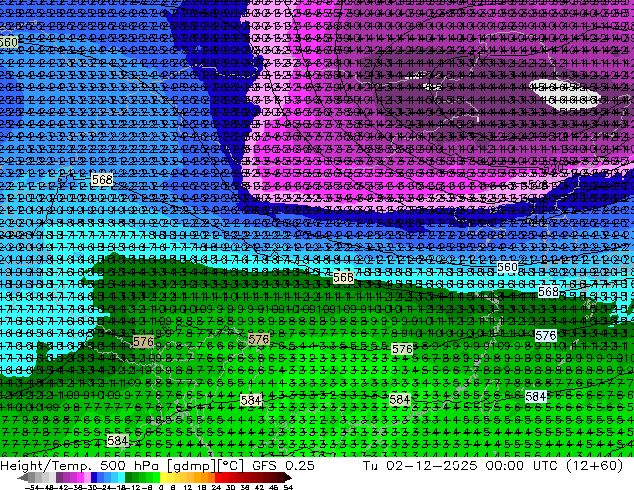
Task: Click the '54' legend value at the right end
Action: coord(287,487)
